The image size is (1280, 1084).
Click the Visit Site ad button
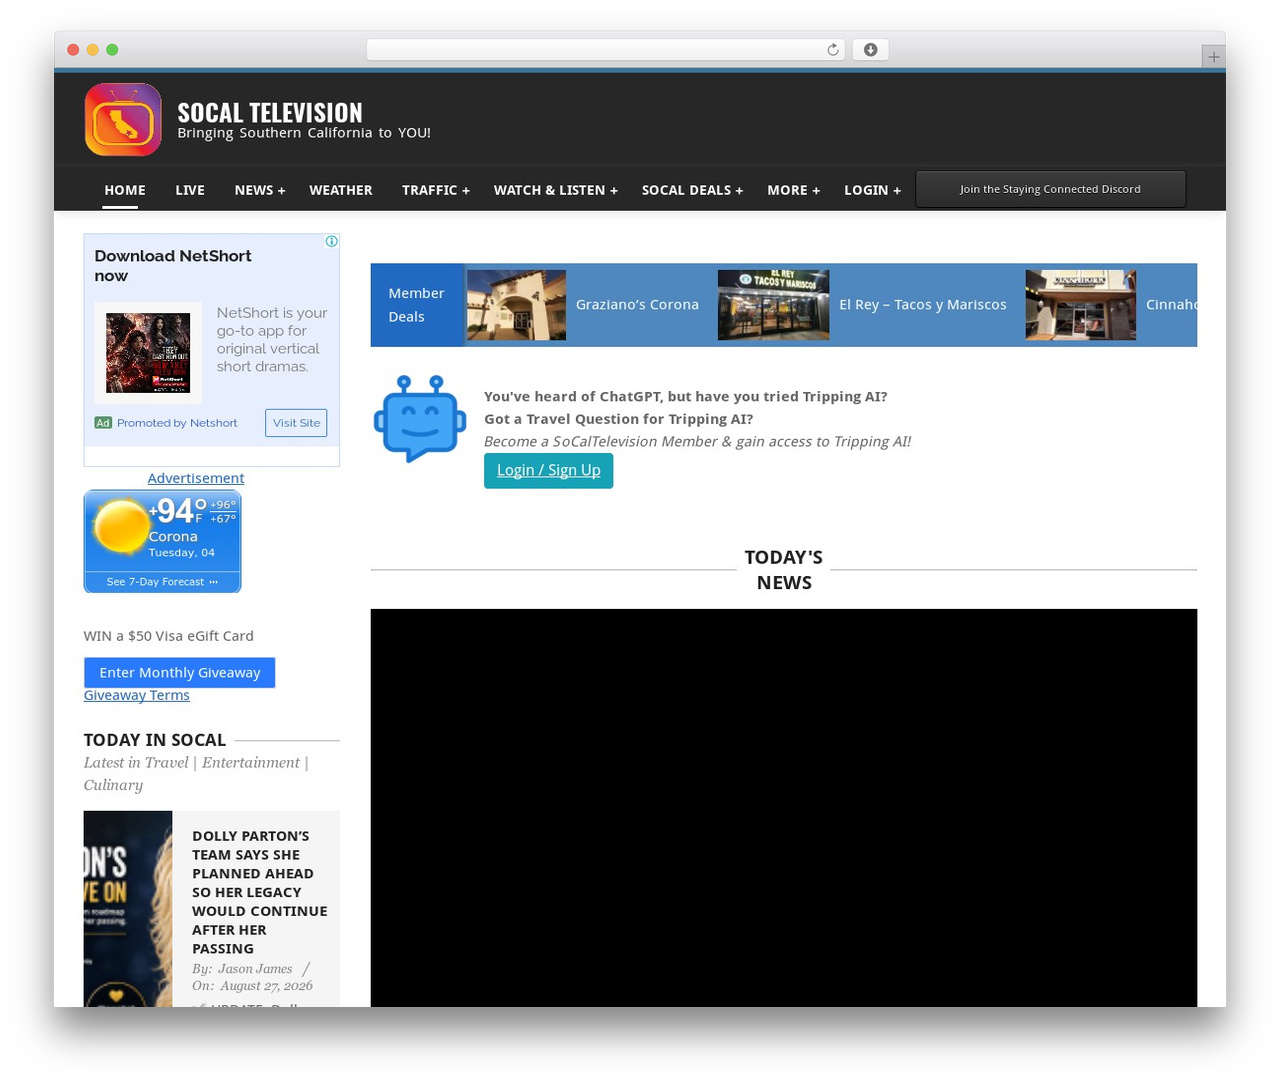(x=296, y=423)
